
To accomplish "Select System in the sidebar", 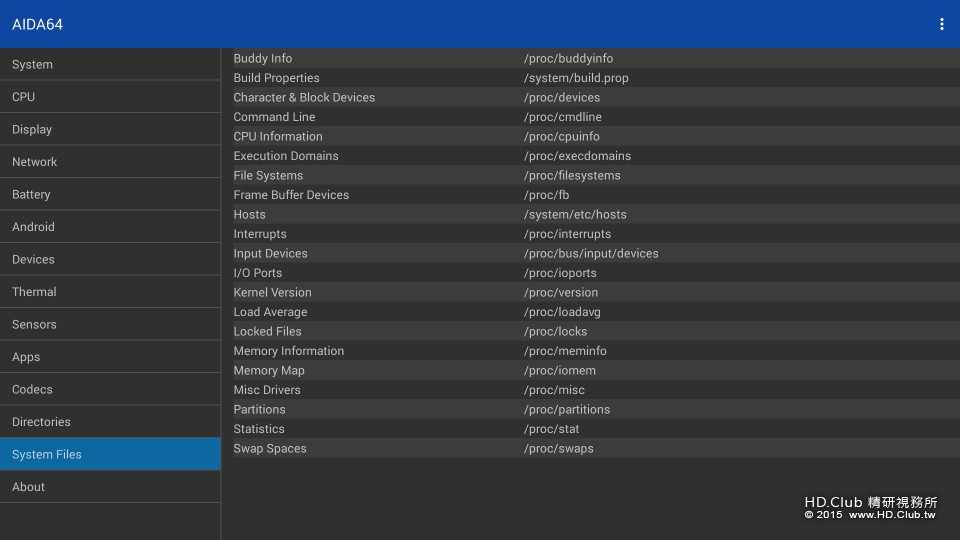I will tap(110, 64).
